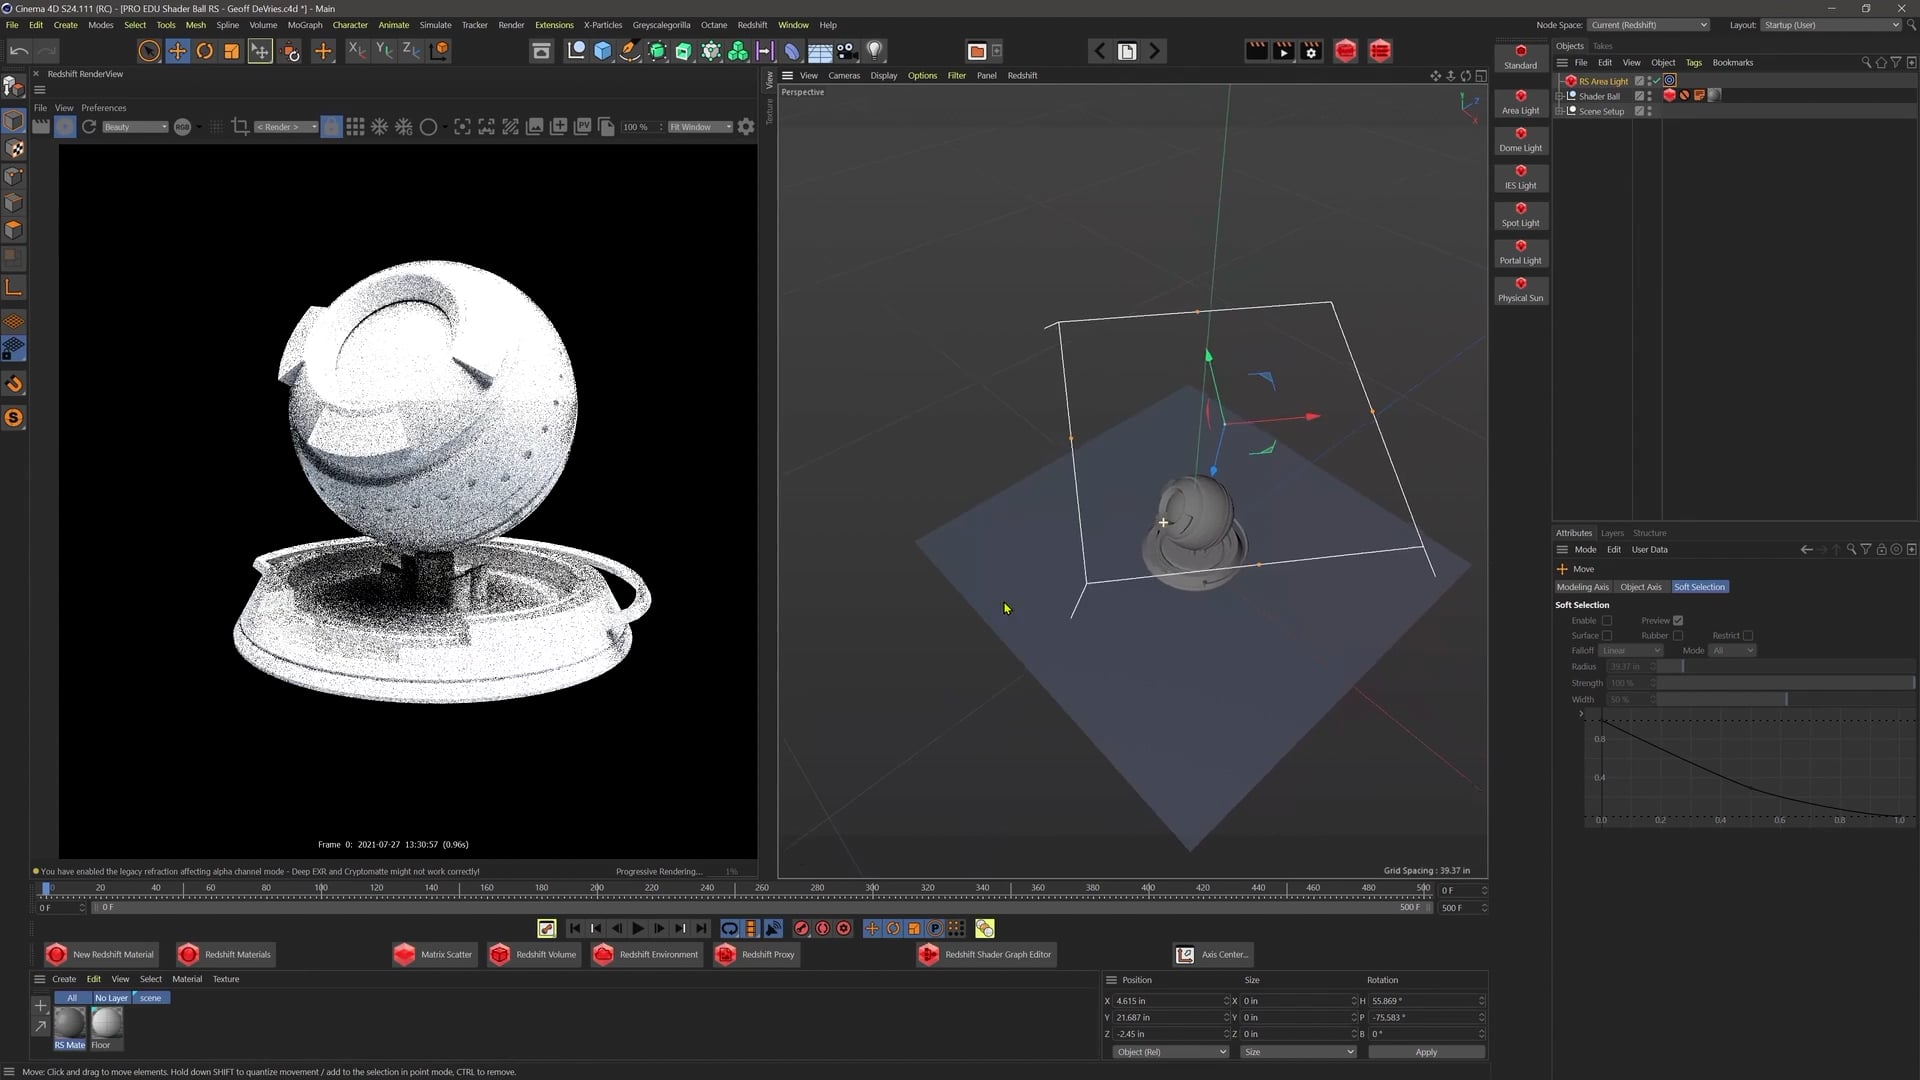Screen dimensions: 1920x1080
Task: Click the New Redshift Material button
Action: [100, 954]
